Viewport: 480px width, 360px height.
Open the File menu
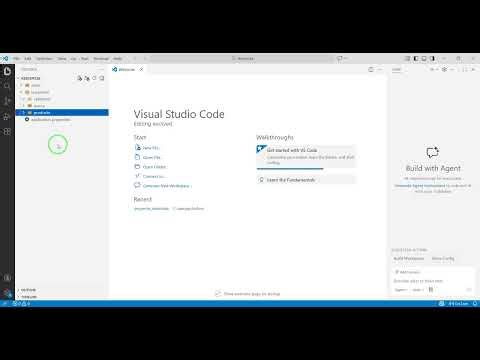[x=16, y=58]
